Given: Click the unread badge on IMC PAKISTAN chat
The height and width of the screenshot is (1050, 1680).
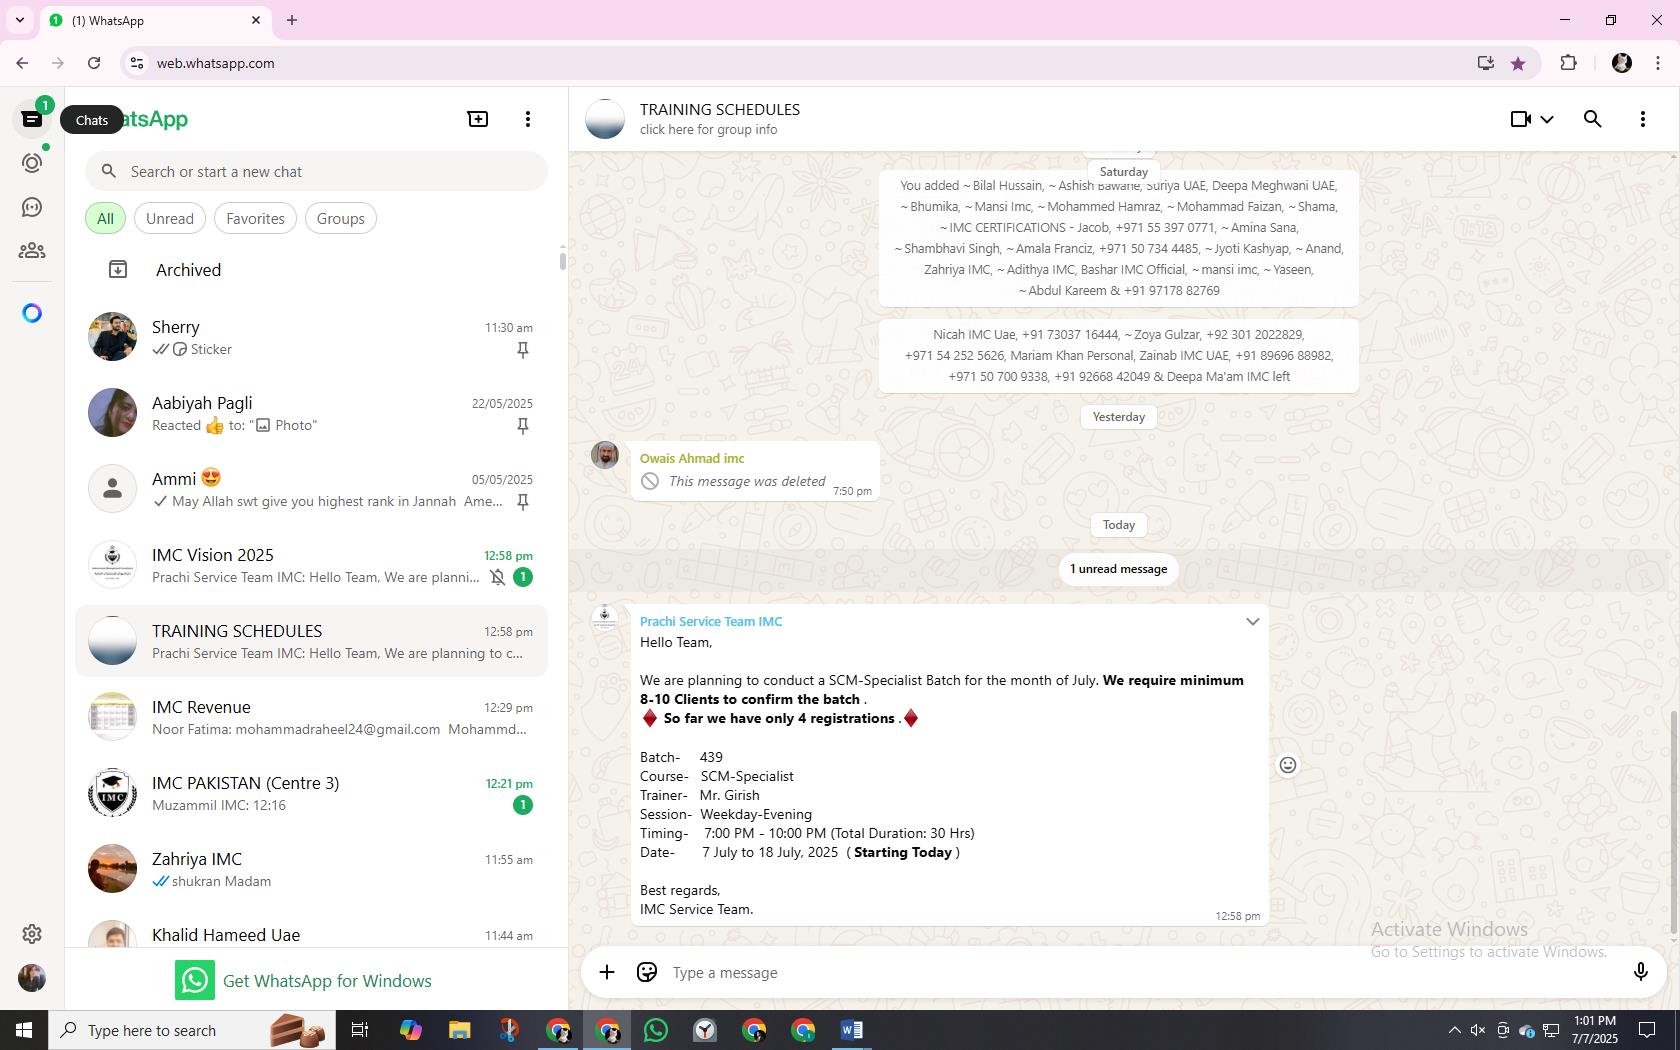Looking at the screenshot, I should (522, 805).
